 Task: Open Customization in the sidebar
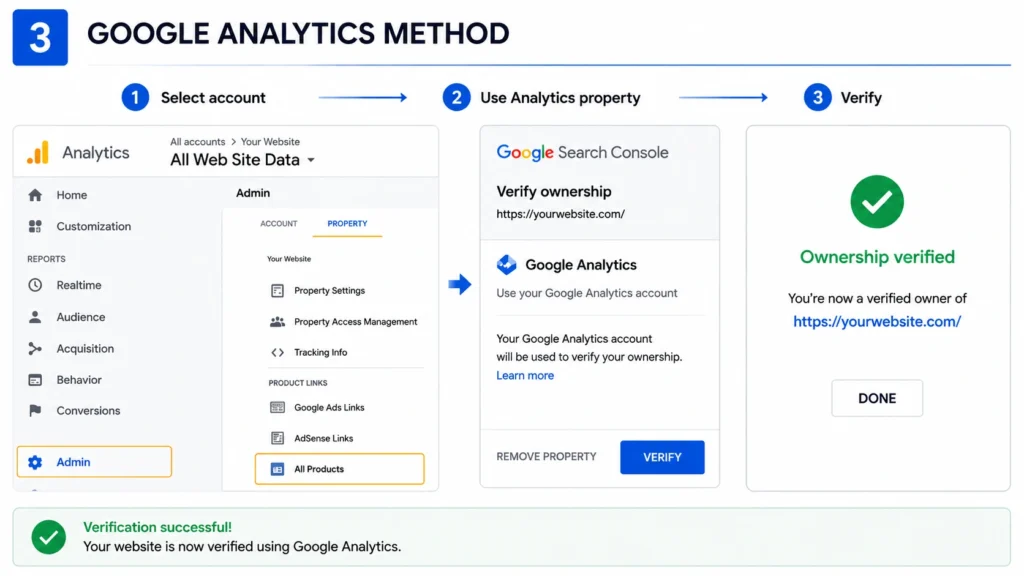click(93, 226)
